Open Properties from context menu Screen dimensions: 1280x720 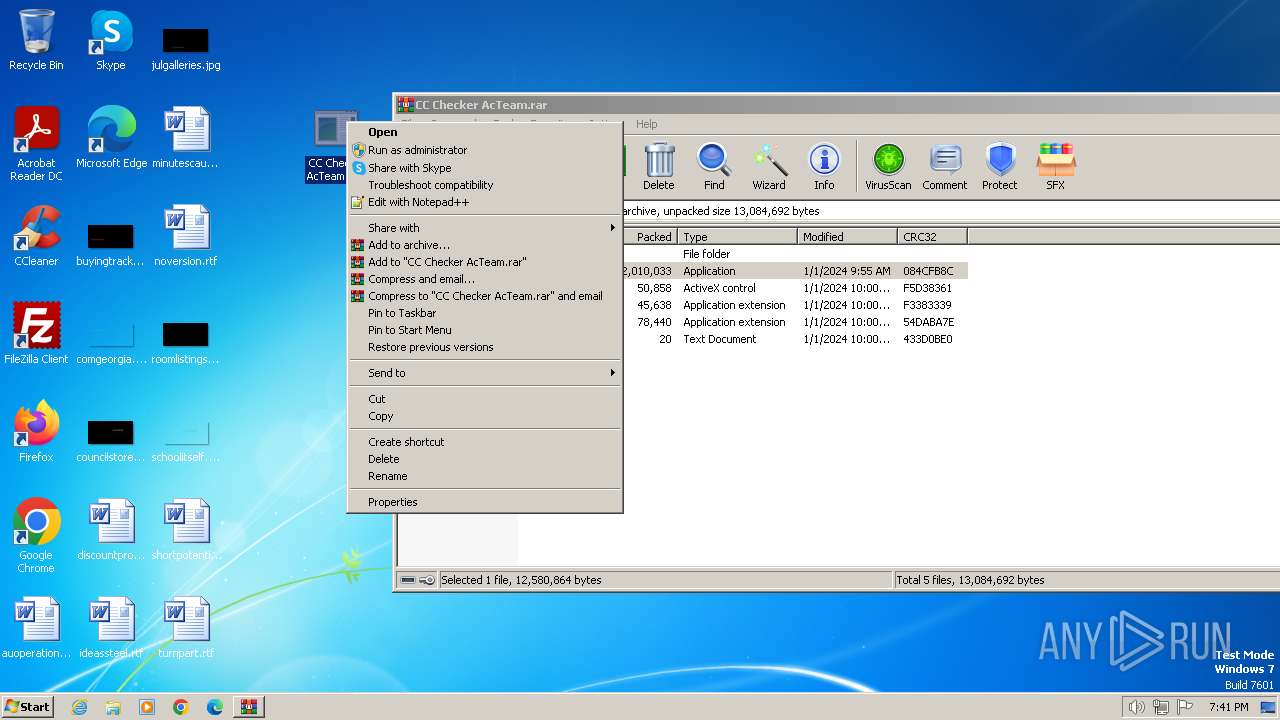(x=485, y=502)
